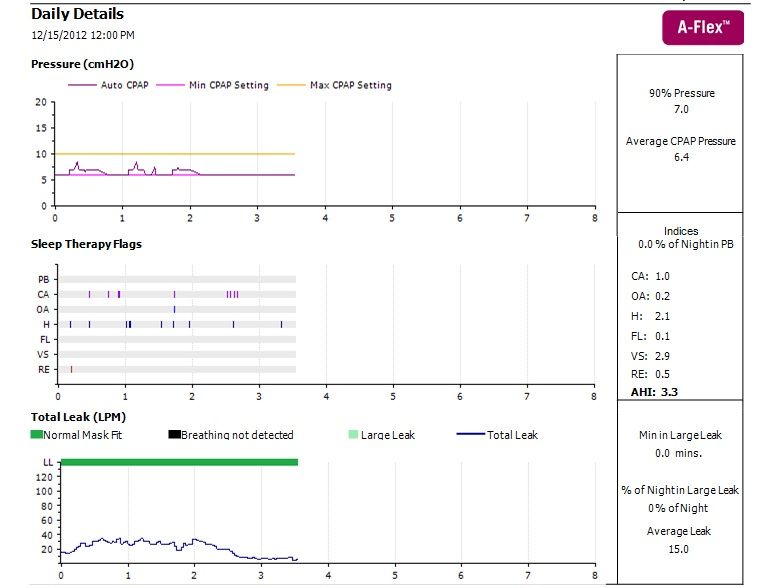Click the 90% Pressure value 7.0
The width and height of the screenshot is (766, 588).
click(681, 109)
